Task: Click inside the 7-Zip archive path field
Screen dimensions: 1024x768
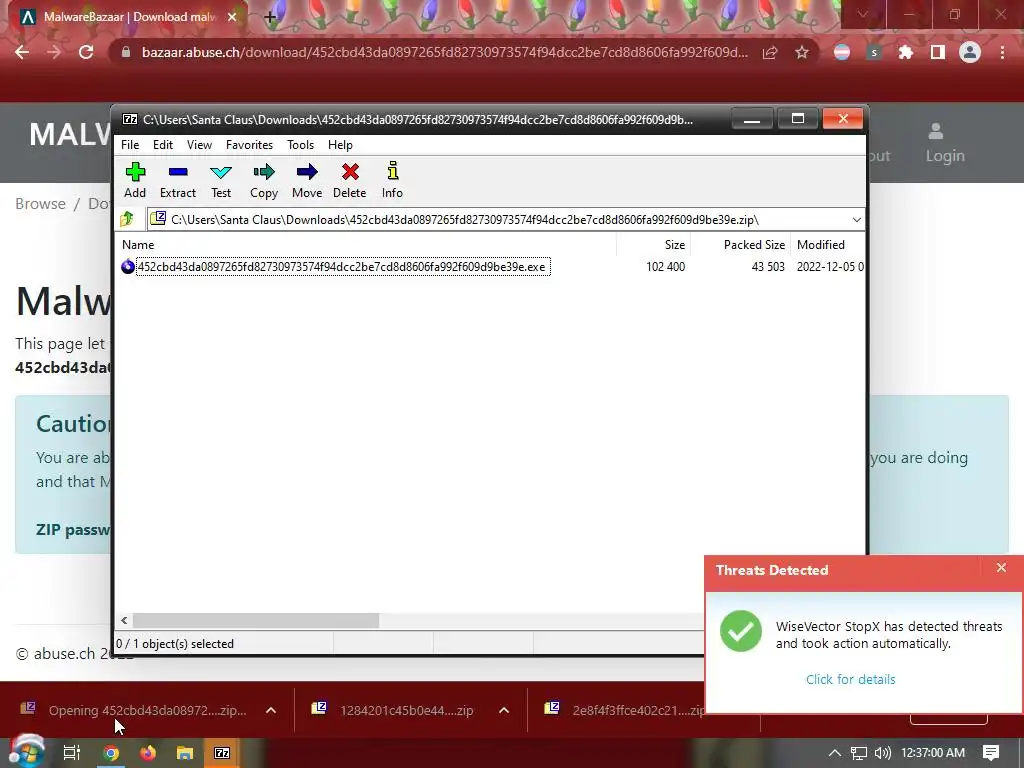Action: click(500, 220)
